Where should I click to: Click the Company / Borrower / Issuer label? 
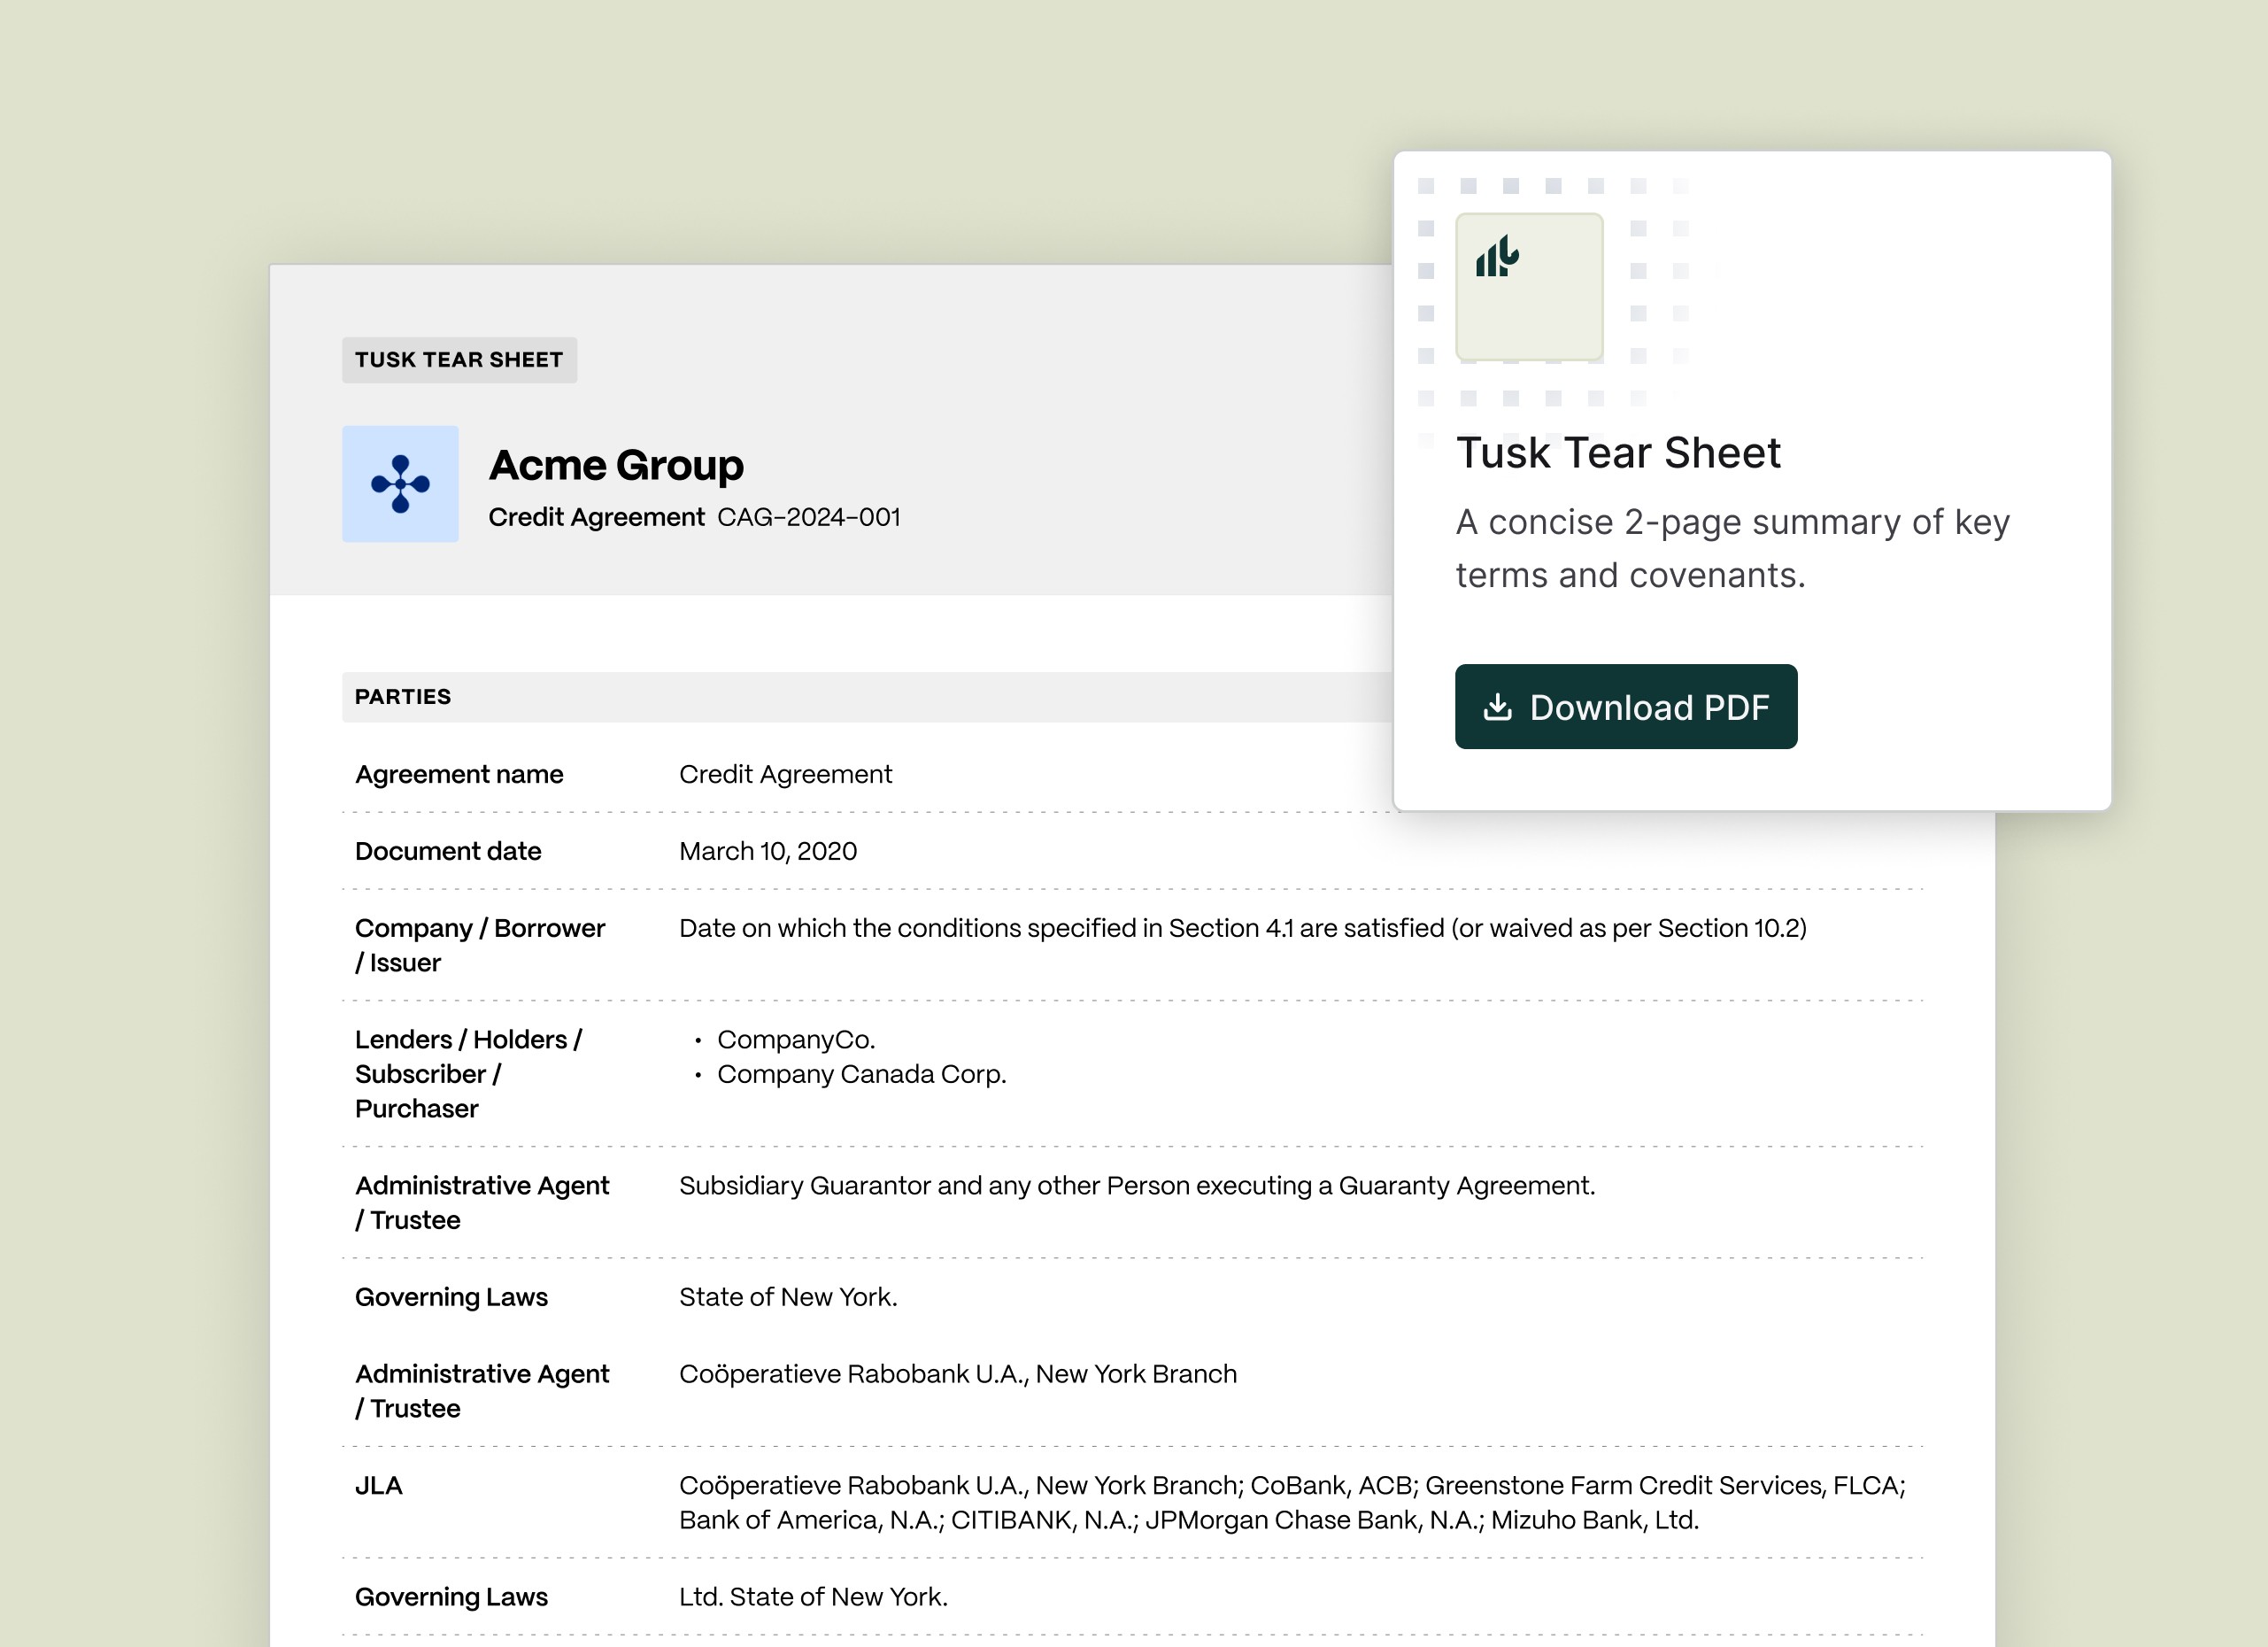(x=480, y=945)
